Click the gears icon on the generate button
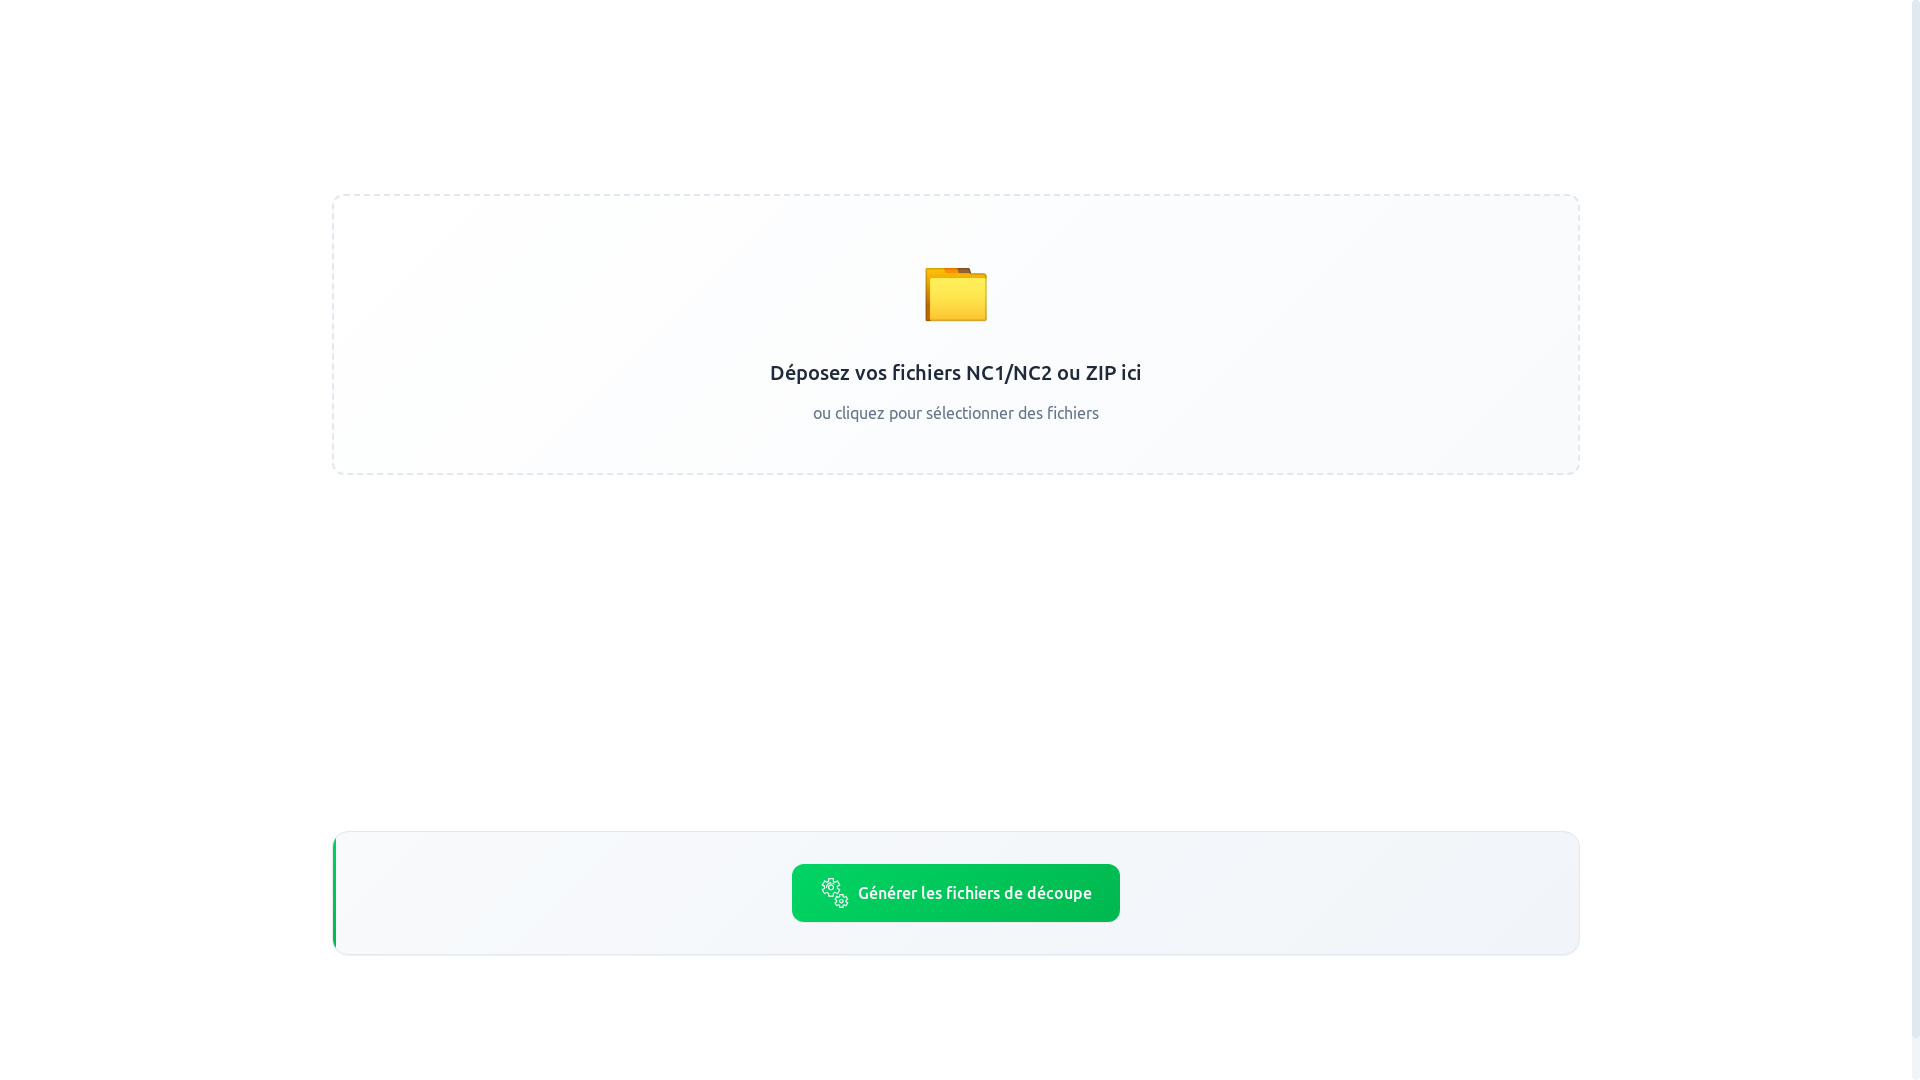The image size is (1920, 1080). pos(835,893)
